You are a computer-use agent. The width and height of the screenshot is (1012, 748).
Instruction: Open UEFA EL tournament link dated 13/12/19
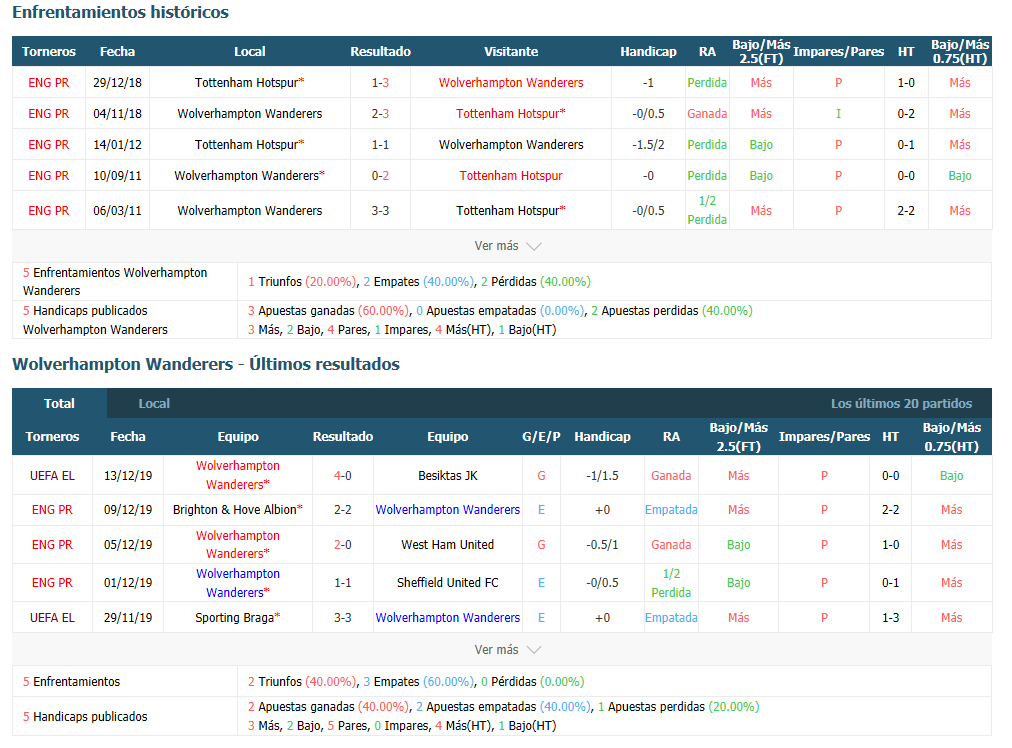pyautogui.click(x=52, y=476)
